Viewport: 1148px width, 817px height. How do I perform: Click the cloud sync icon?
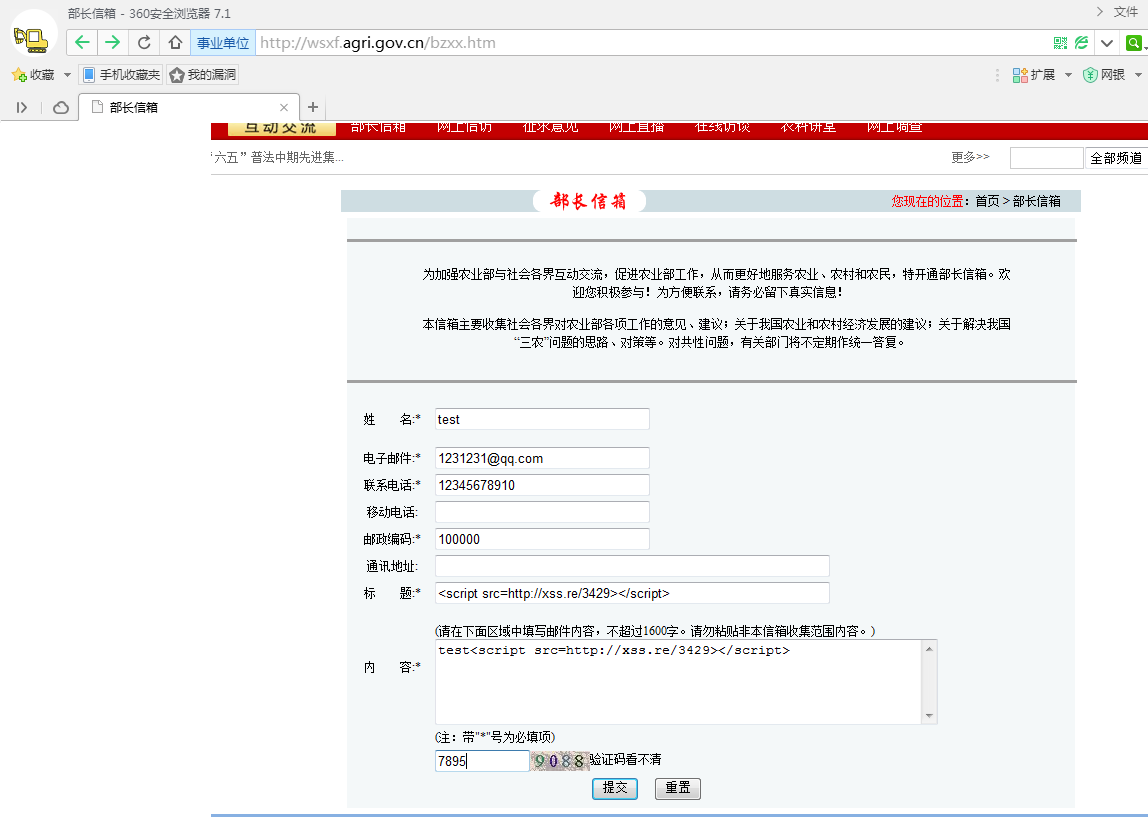pyautogui.click(x=61, y=108)
